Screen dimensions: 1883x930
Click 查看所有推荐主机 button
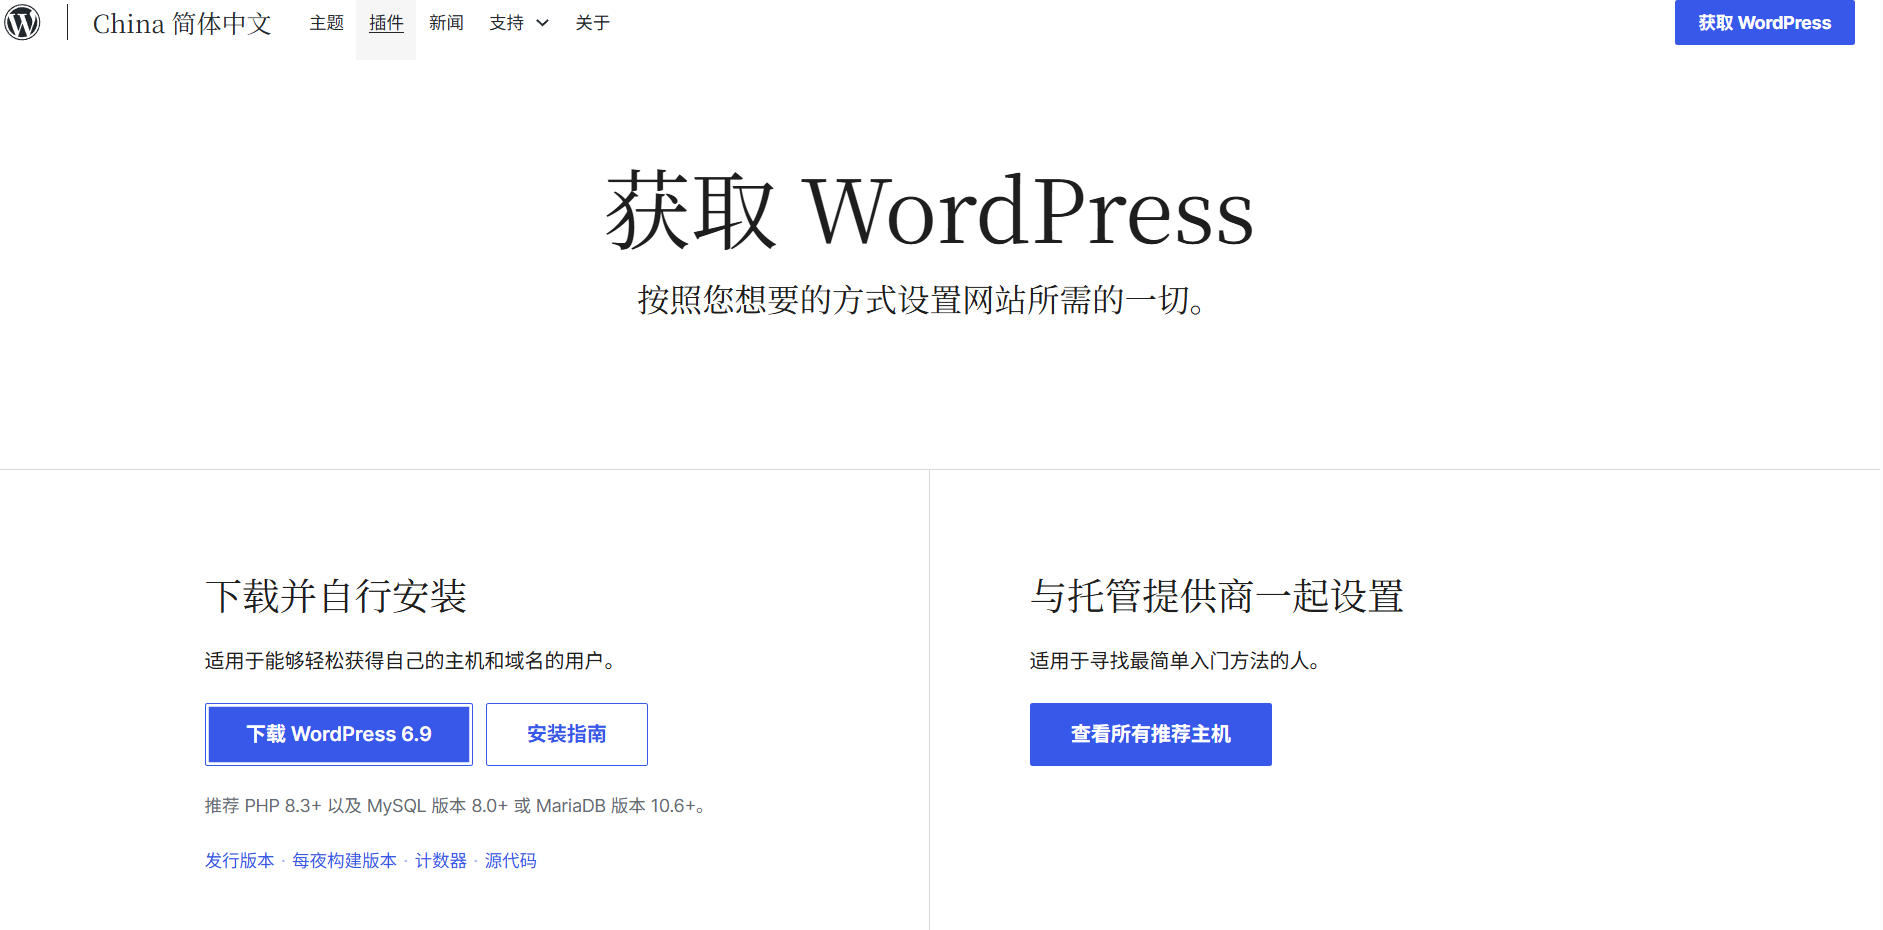coord(1150,734)
